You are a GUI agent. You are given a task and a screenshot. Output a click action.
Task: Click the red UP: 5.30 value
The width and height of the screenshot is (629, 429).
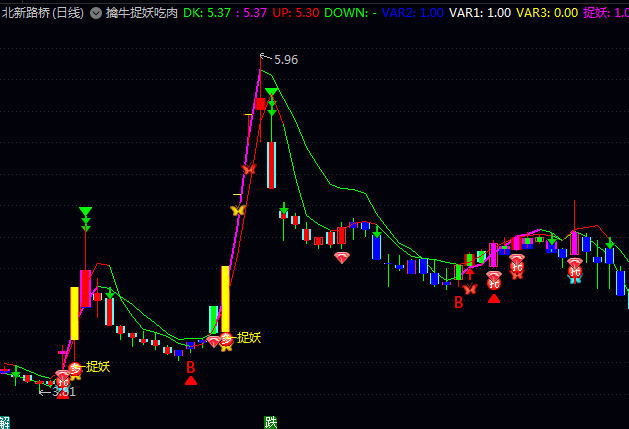click(296, 13)
